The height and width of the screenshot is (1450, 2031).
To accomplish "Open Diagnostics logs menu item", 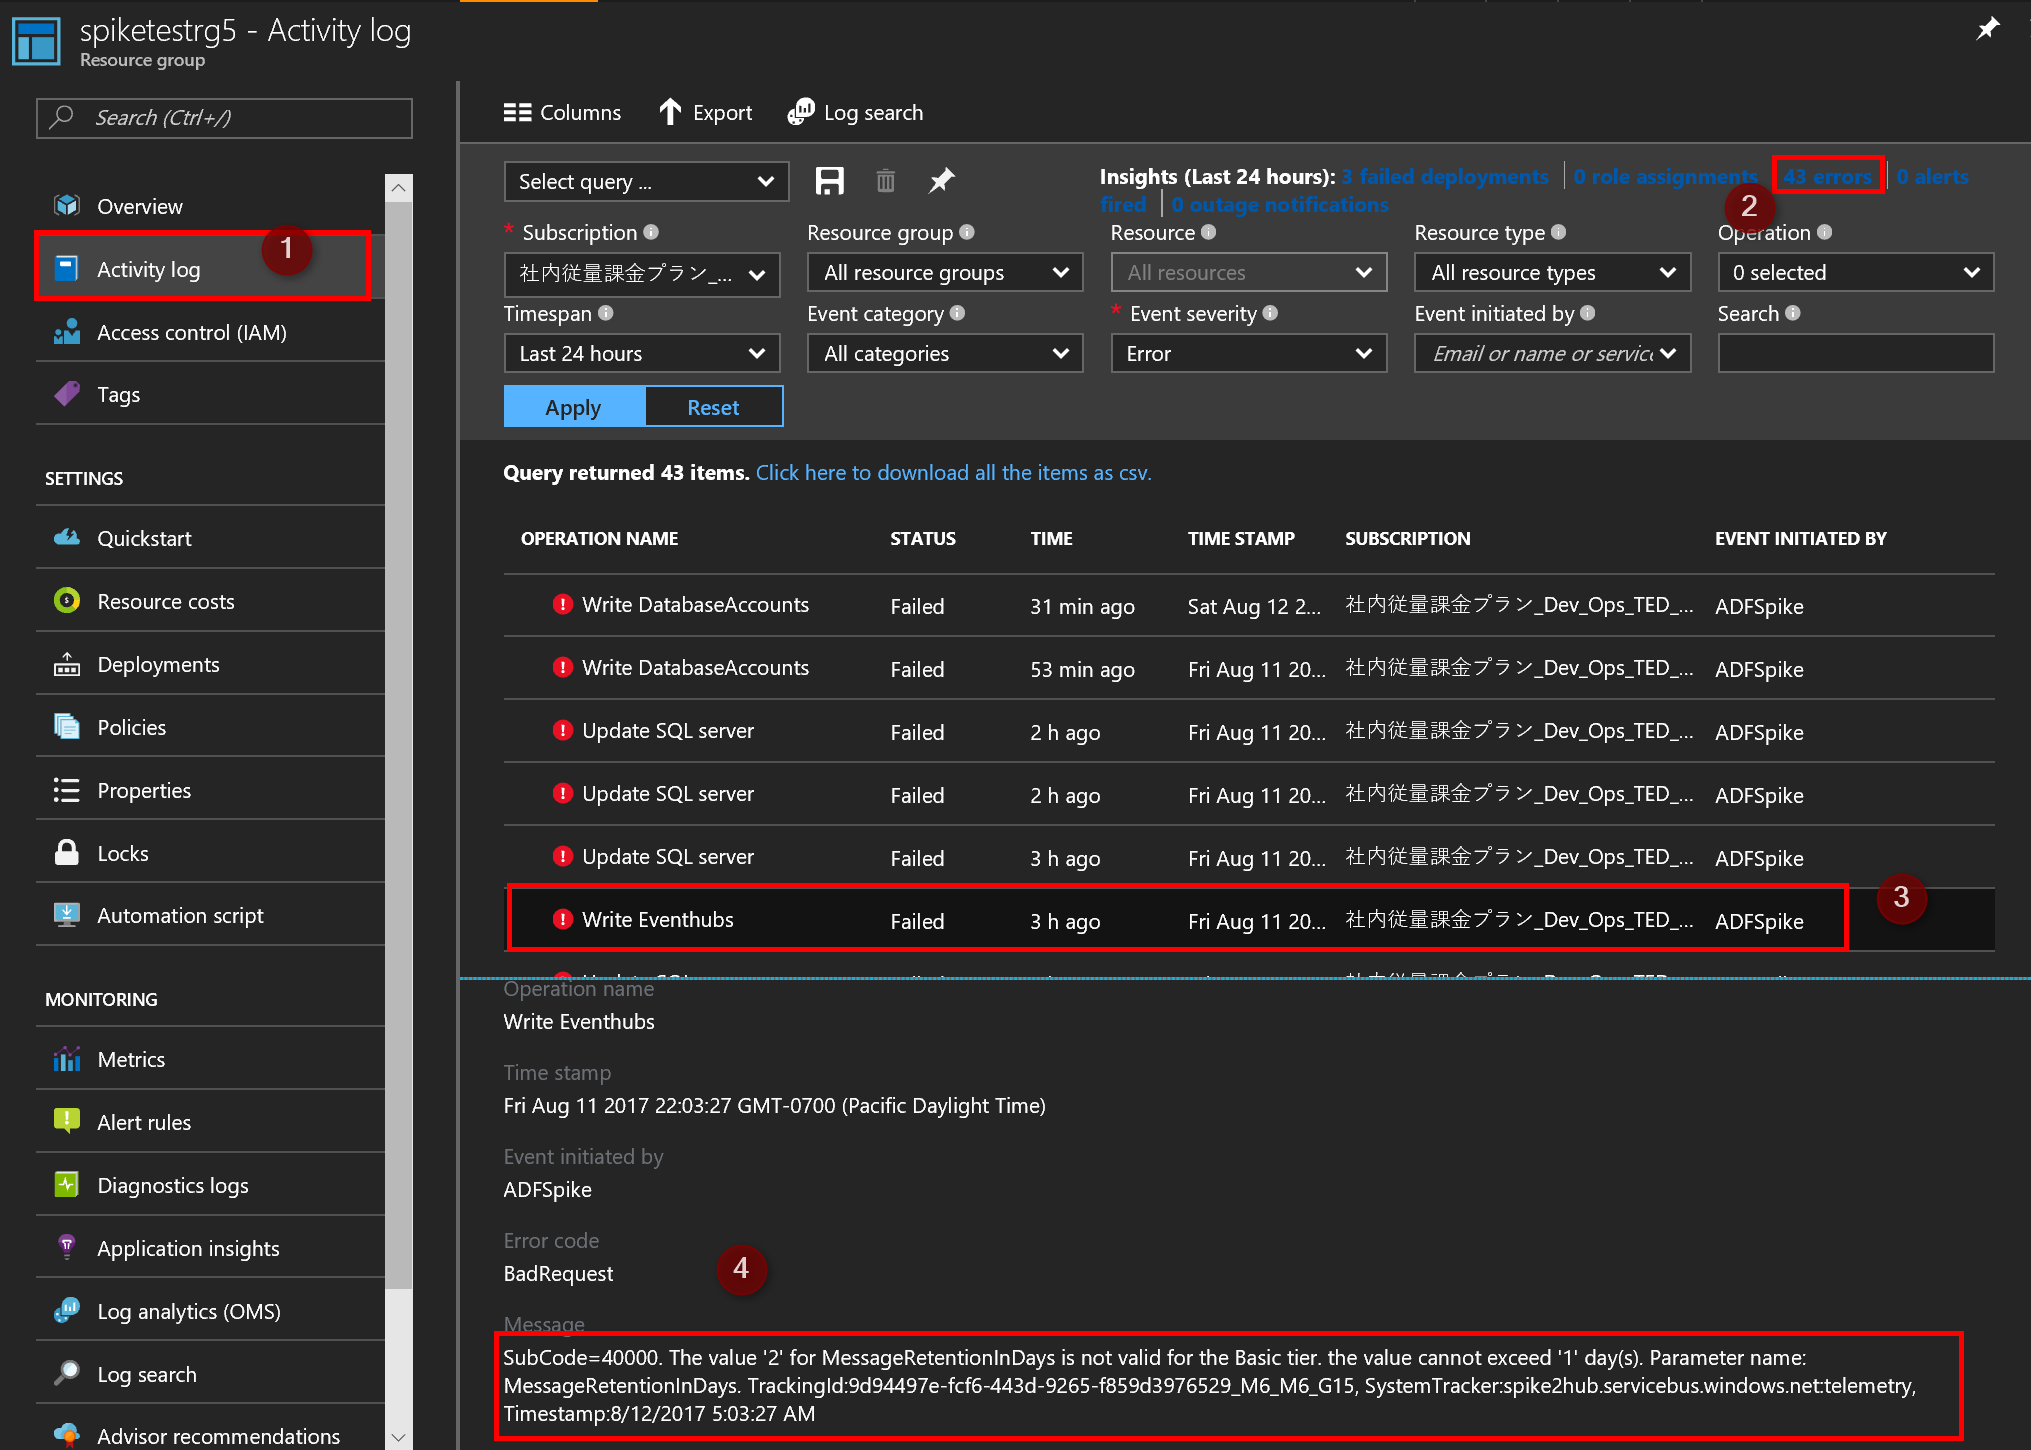I will coord(210,1185).
